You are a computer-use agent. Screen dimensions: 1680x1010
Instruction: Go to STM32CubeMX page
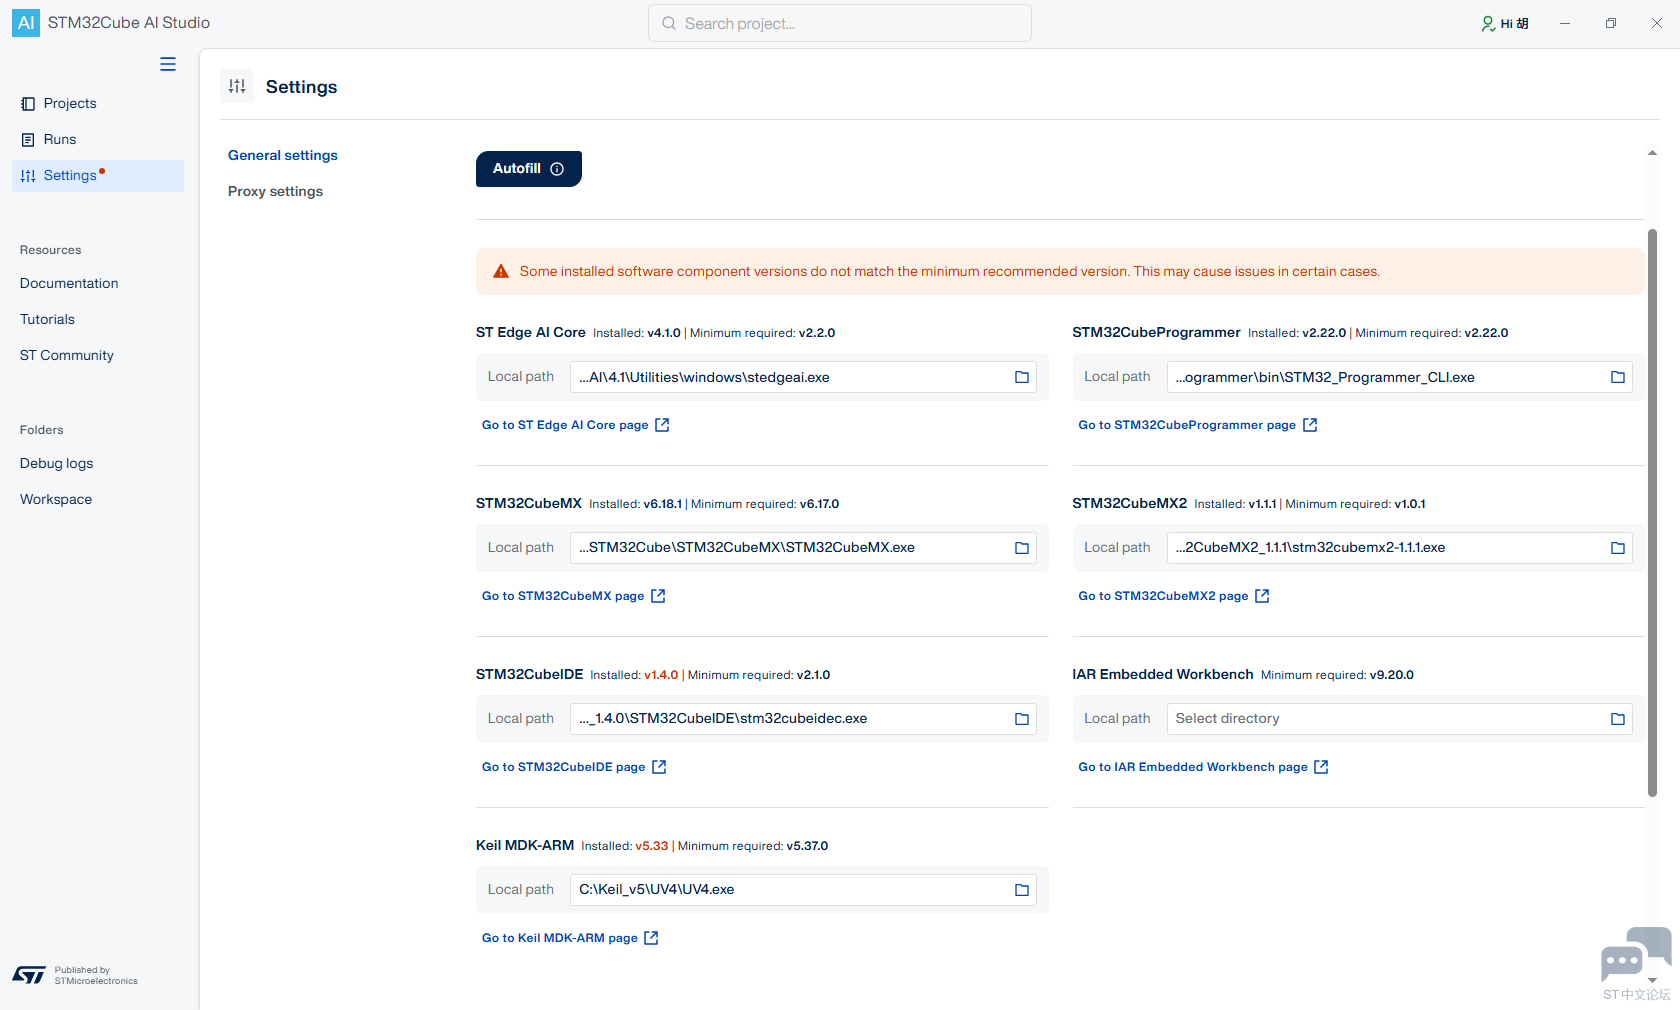(x=573, y=596)
